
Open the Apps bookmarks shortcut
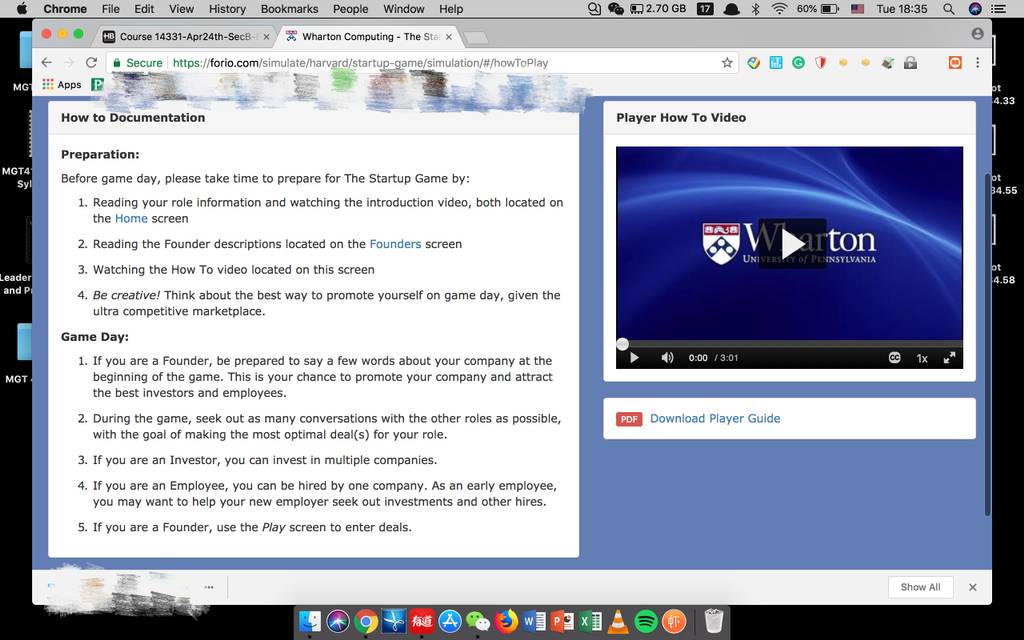point(62,84)
